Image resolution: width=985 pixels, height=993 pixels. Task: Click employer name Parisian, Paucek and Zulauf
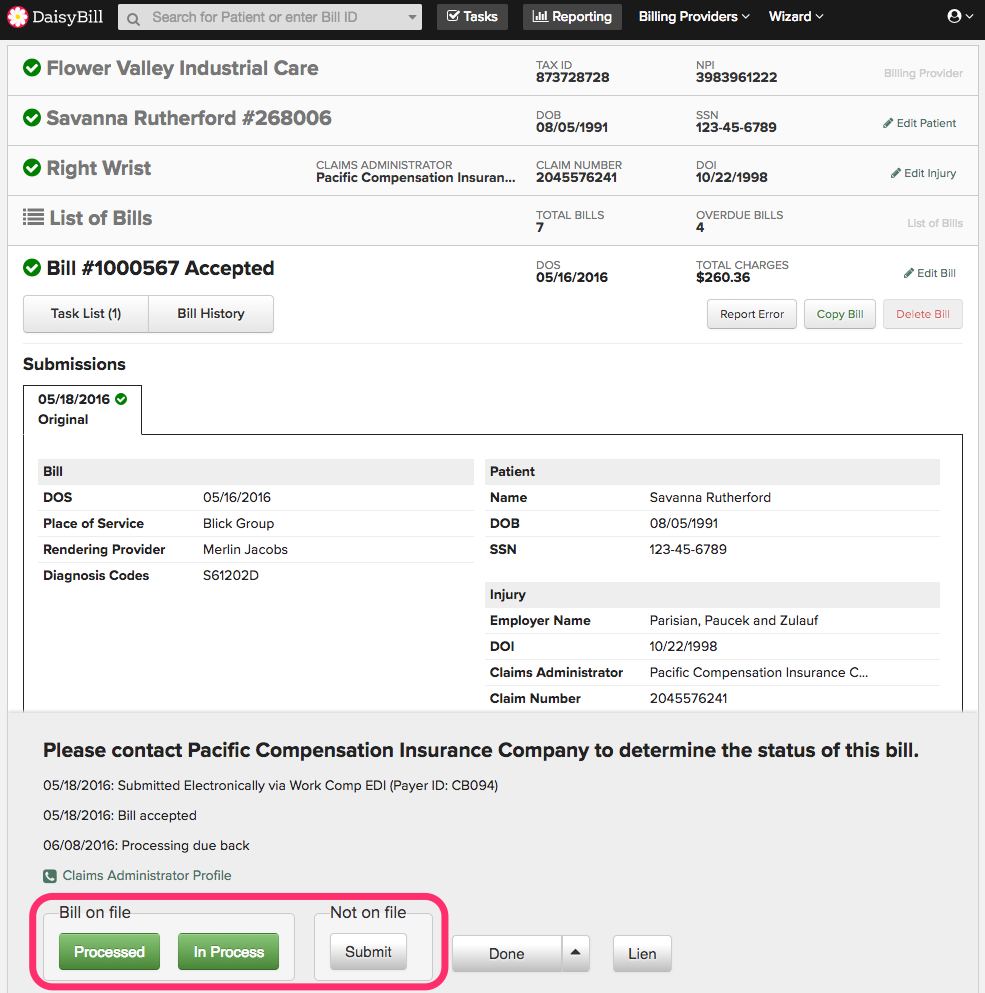pos(734,621)
